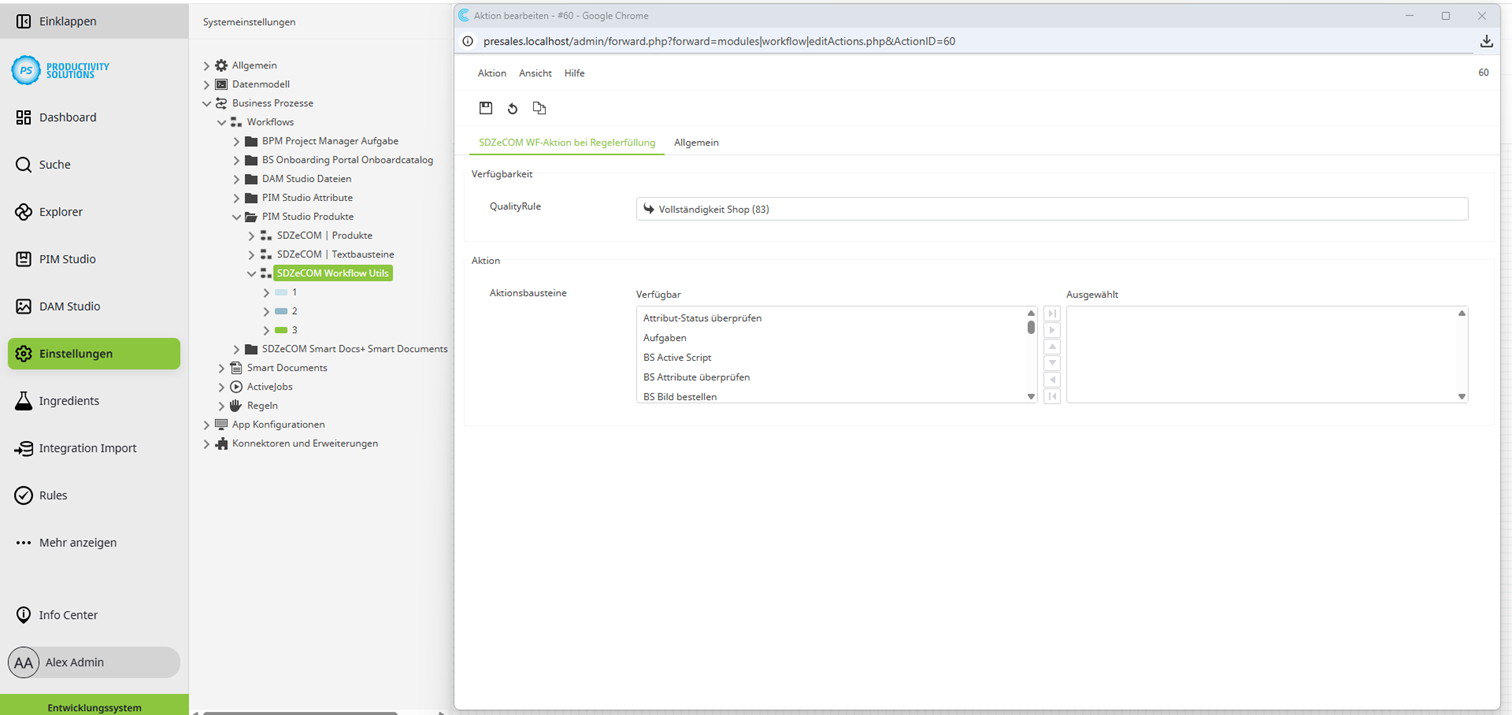Transfer selected Baustein using the single right arrow
Viewport: 1512px width, 715px height.
[x=1051, y=330]
